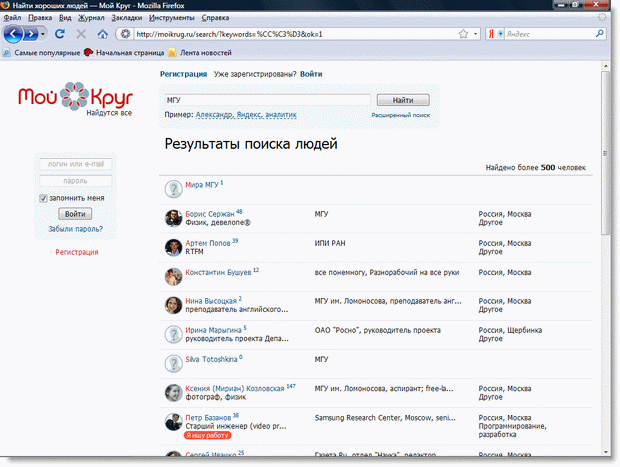Open Артем Попов profile link
Screen dimensions: 620x467
click(x=208, y=243)
